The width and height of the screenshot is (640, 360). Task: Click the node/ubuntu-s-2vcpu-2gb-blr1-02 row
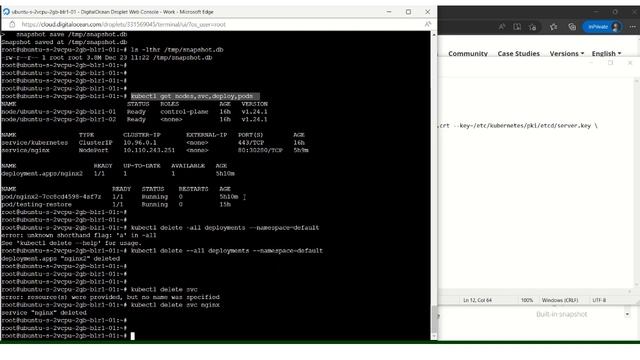click(x=134, y=120)
